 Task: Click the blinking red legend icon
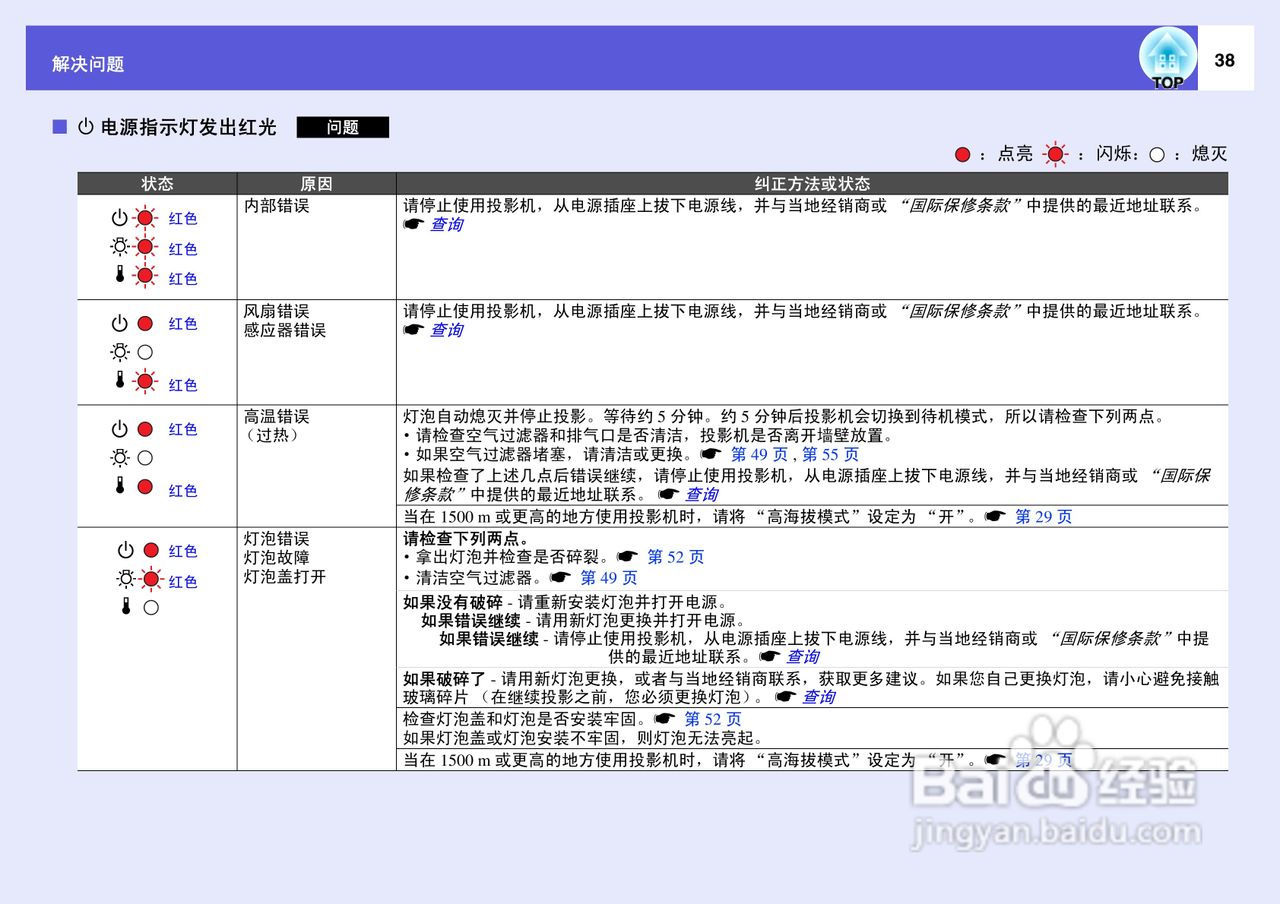point(1052,155)
